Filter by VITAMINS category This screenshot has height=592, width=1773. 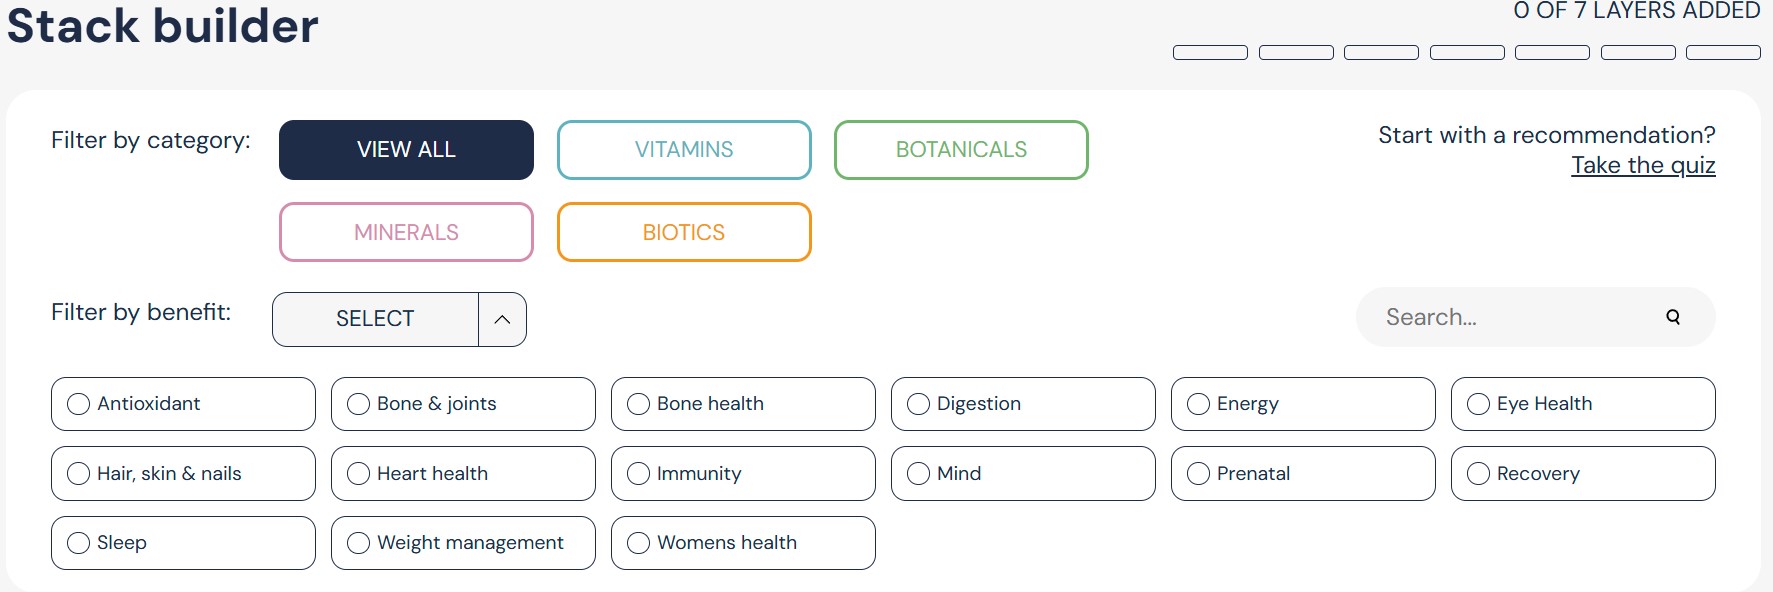[684, 150]
